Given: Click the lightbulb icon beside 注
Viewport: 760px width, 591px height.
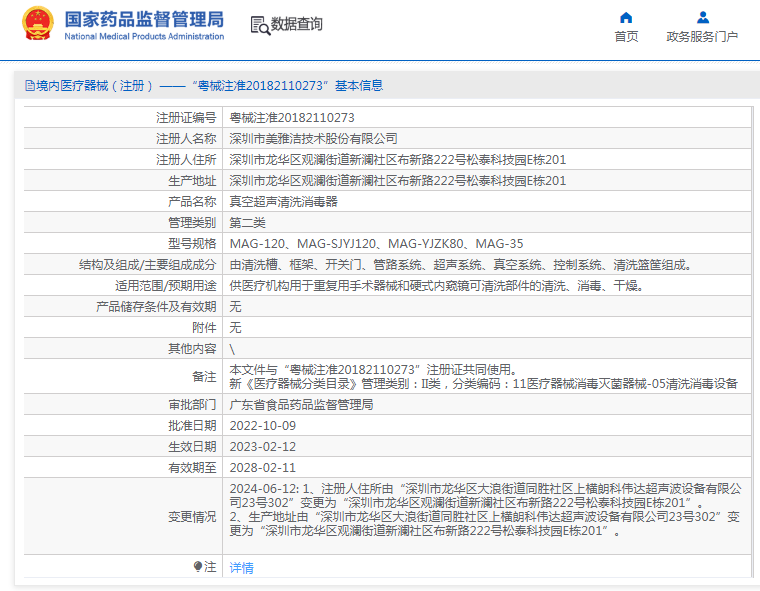Looking at the screenshot, I should tap(198, 566).
